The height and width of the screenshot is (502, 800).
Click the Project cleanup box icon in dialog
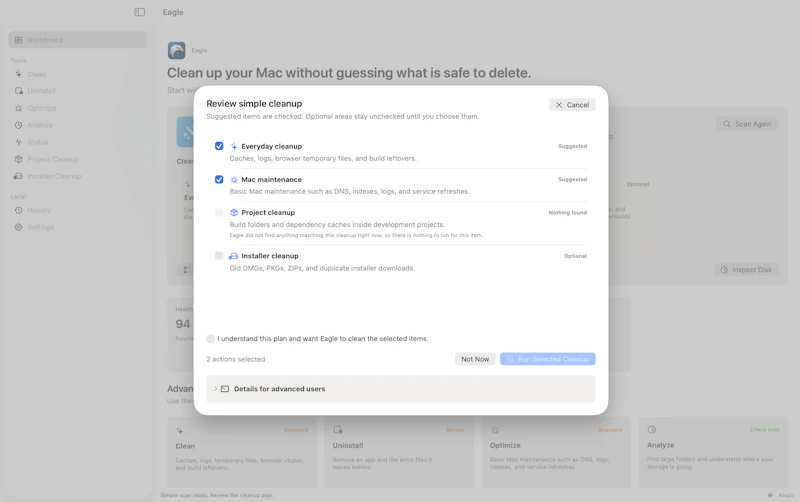click(x=234, y=212)
